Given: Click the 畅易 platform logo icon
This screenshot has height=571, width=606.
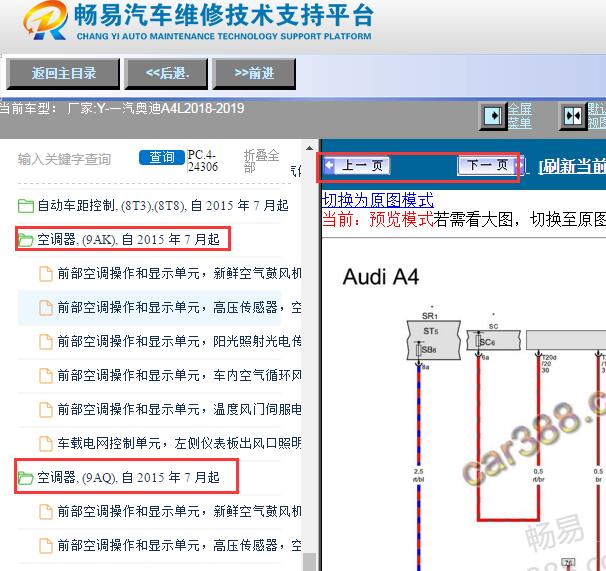Looking at the screenshot, I should pos(45,20).
